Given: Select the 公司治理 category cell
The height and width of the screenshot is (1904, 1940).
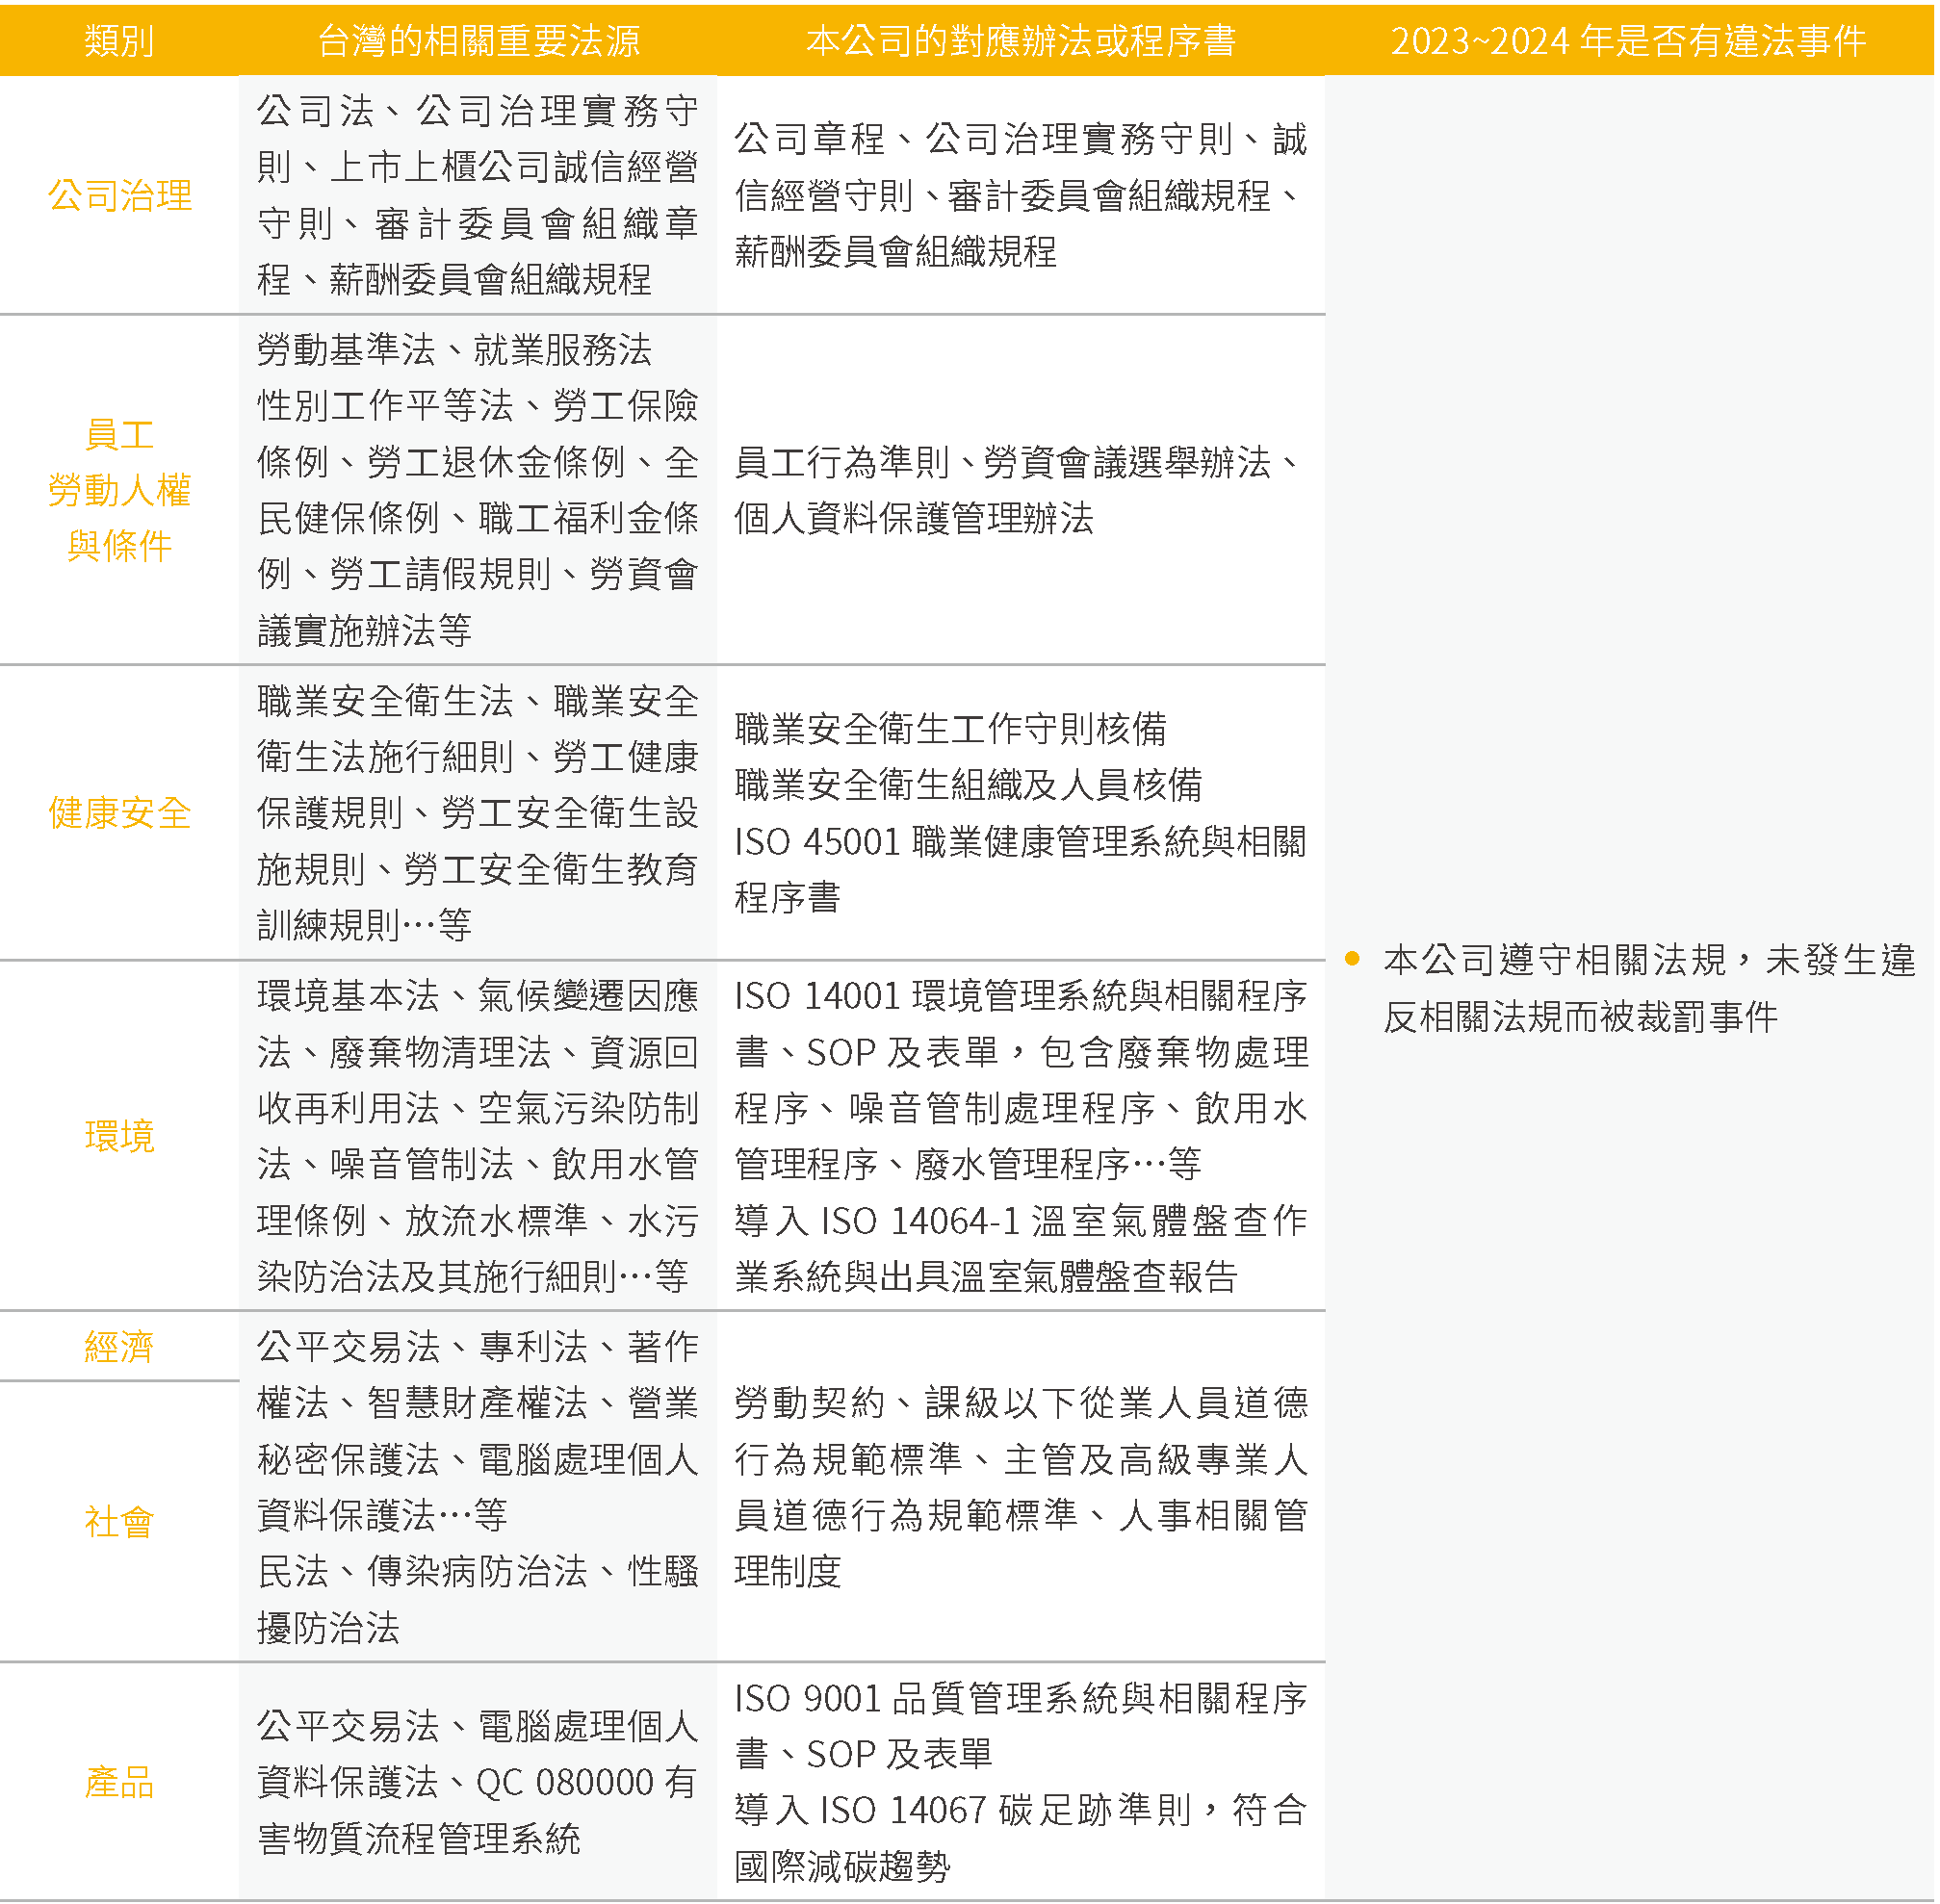Looking at the screenshot, I should click(119, 196).
